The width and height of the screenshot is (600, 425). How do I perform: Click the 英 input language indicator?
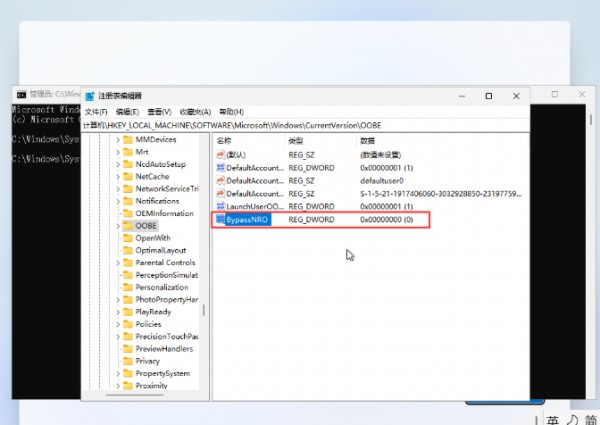coord(552,420)
